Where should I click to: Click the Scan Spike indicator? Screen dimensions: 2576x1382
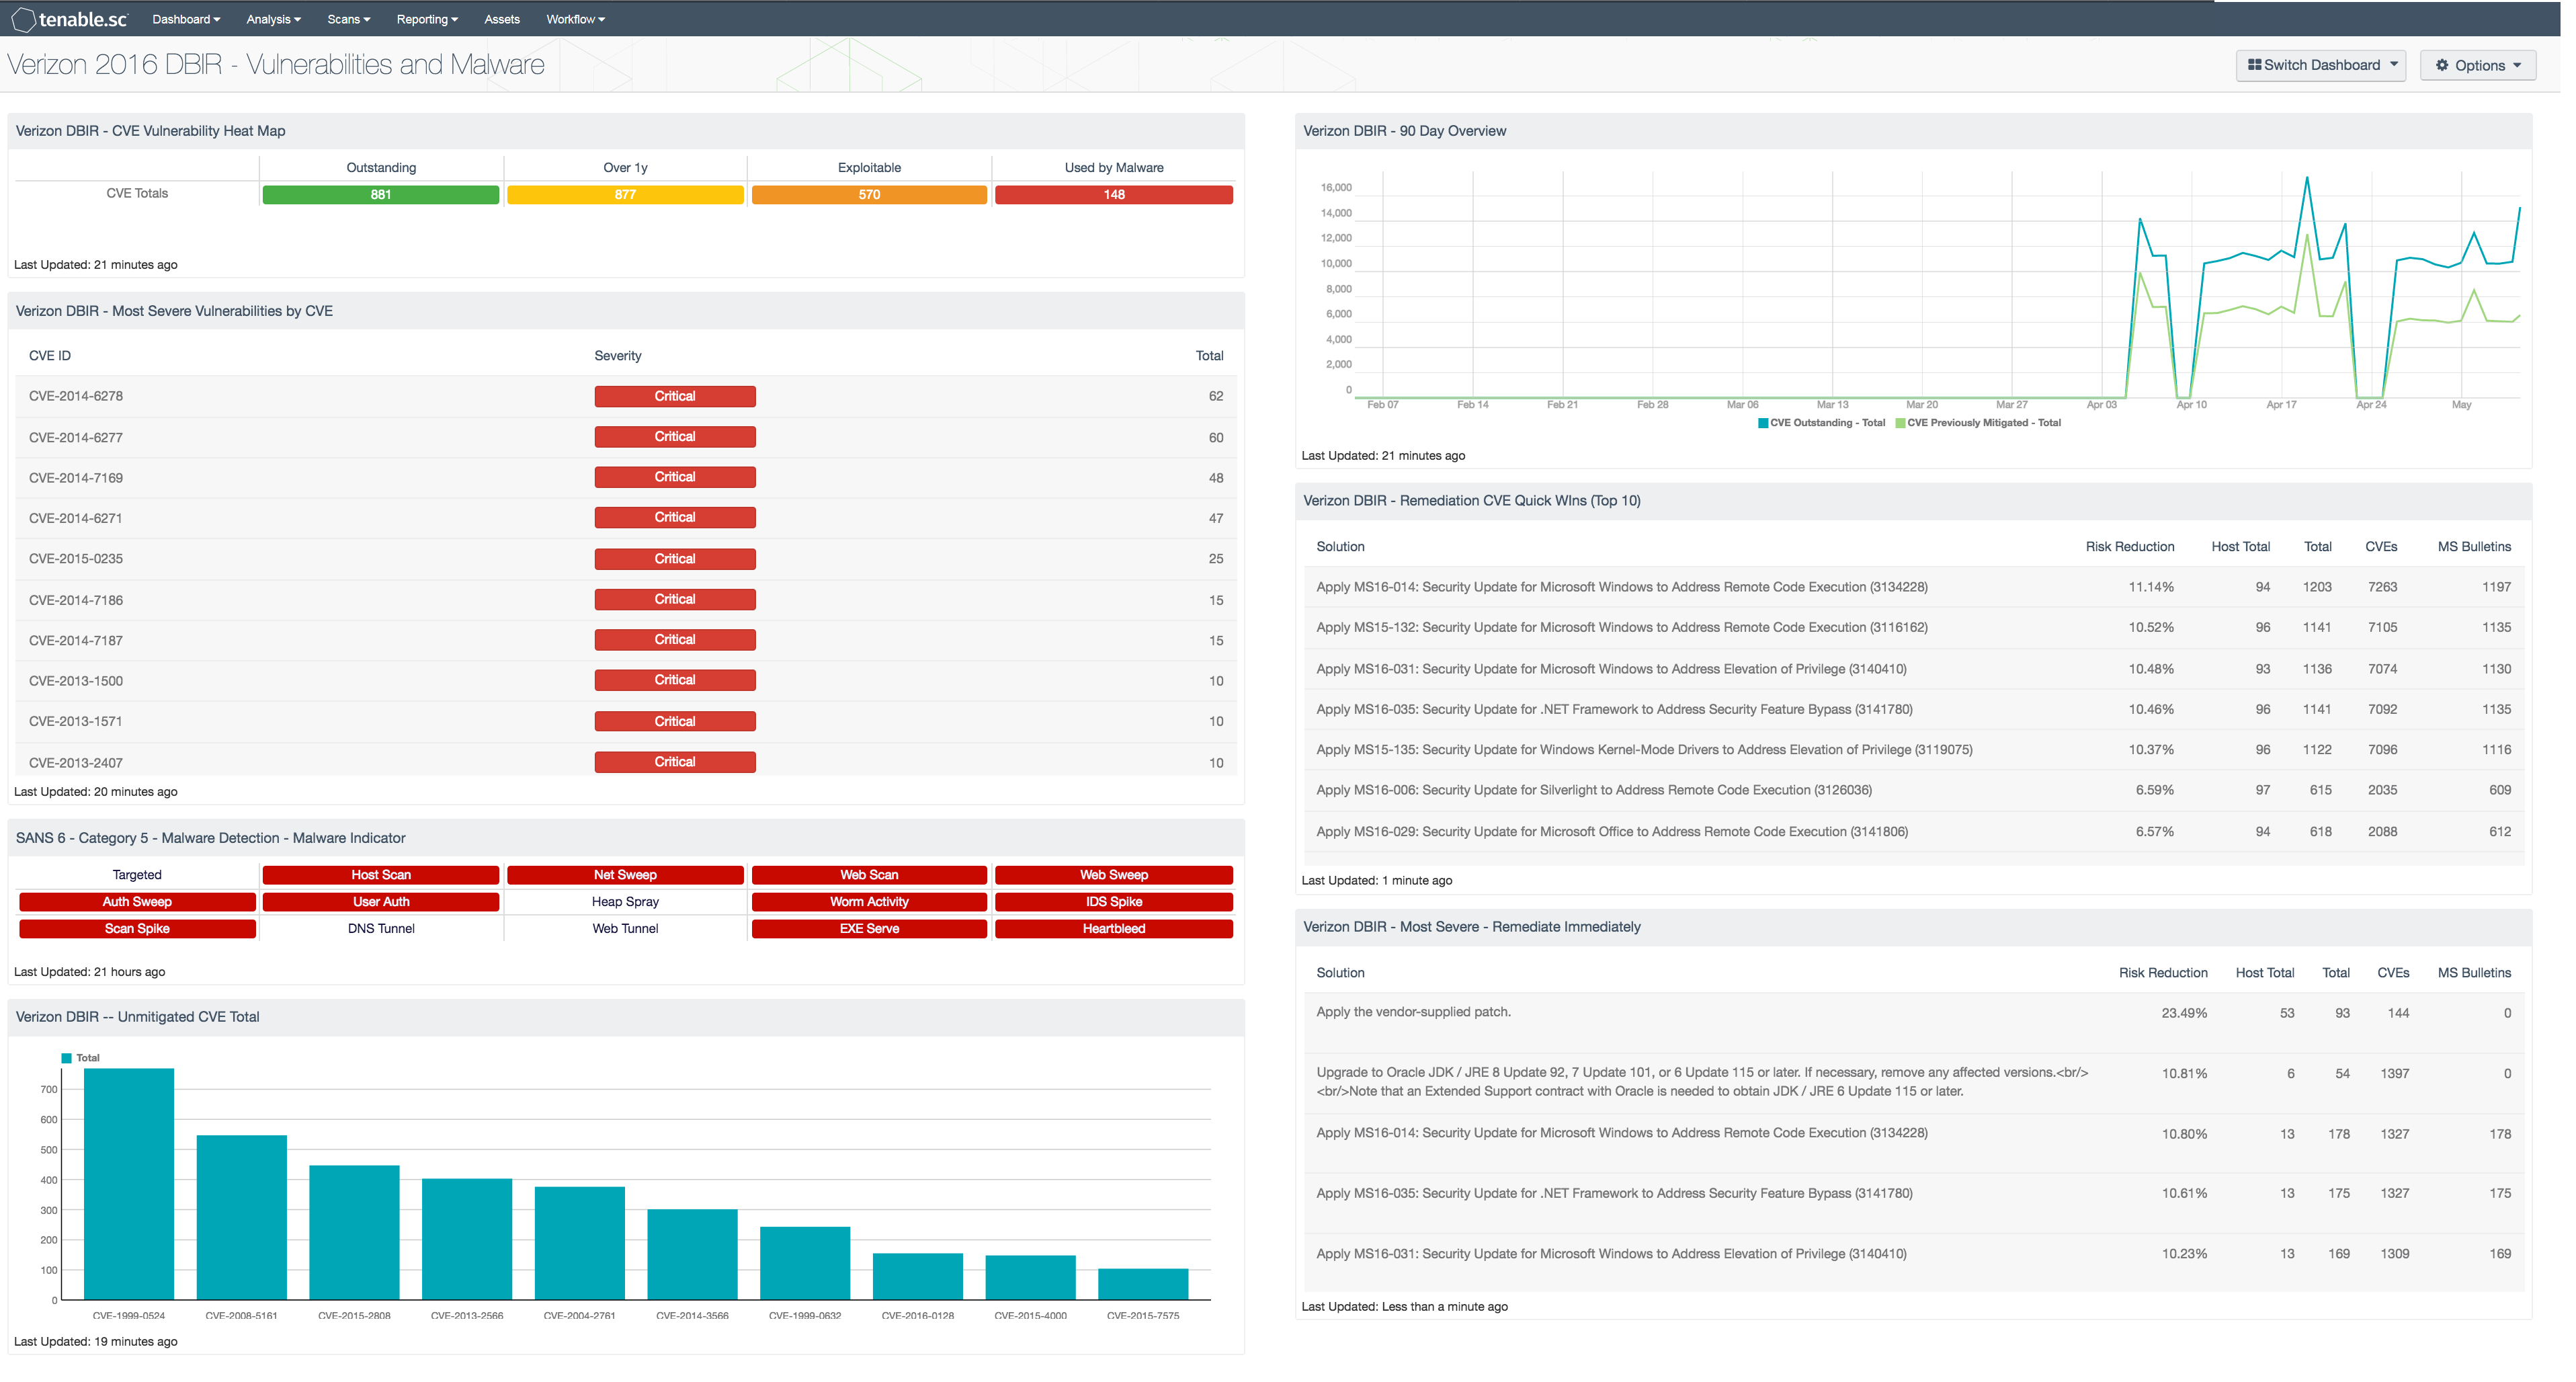click(137, 929)
